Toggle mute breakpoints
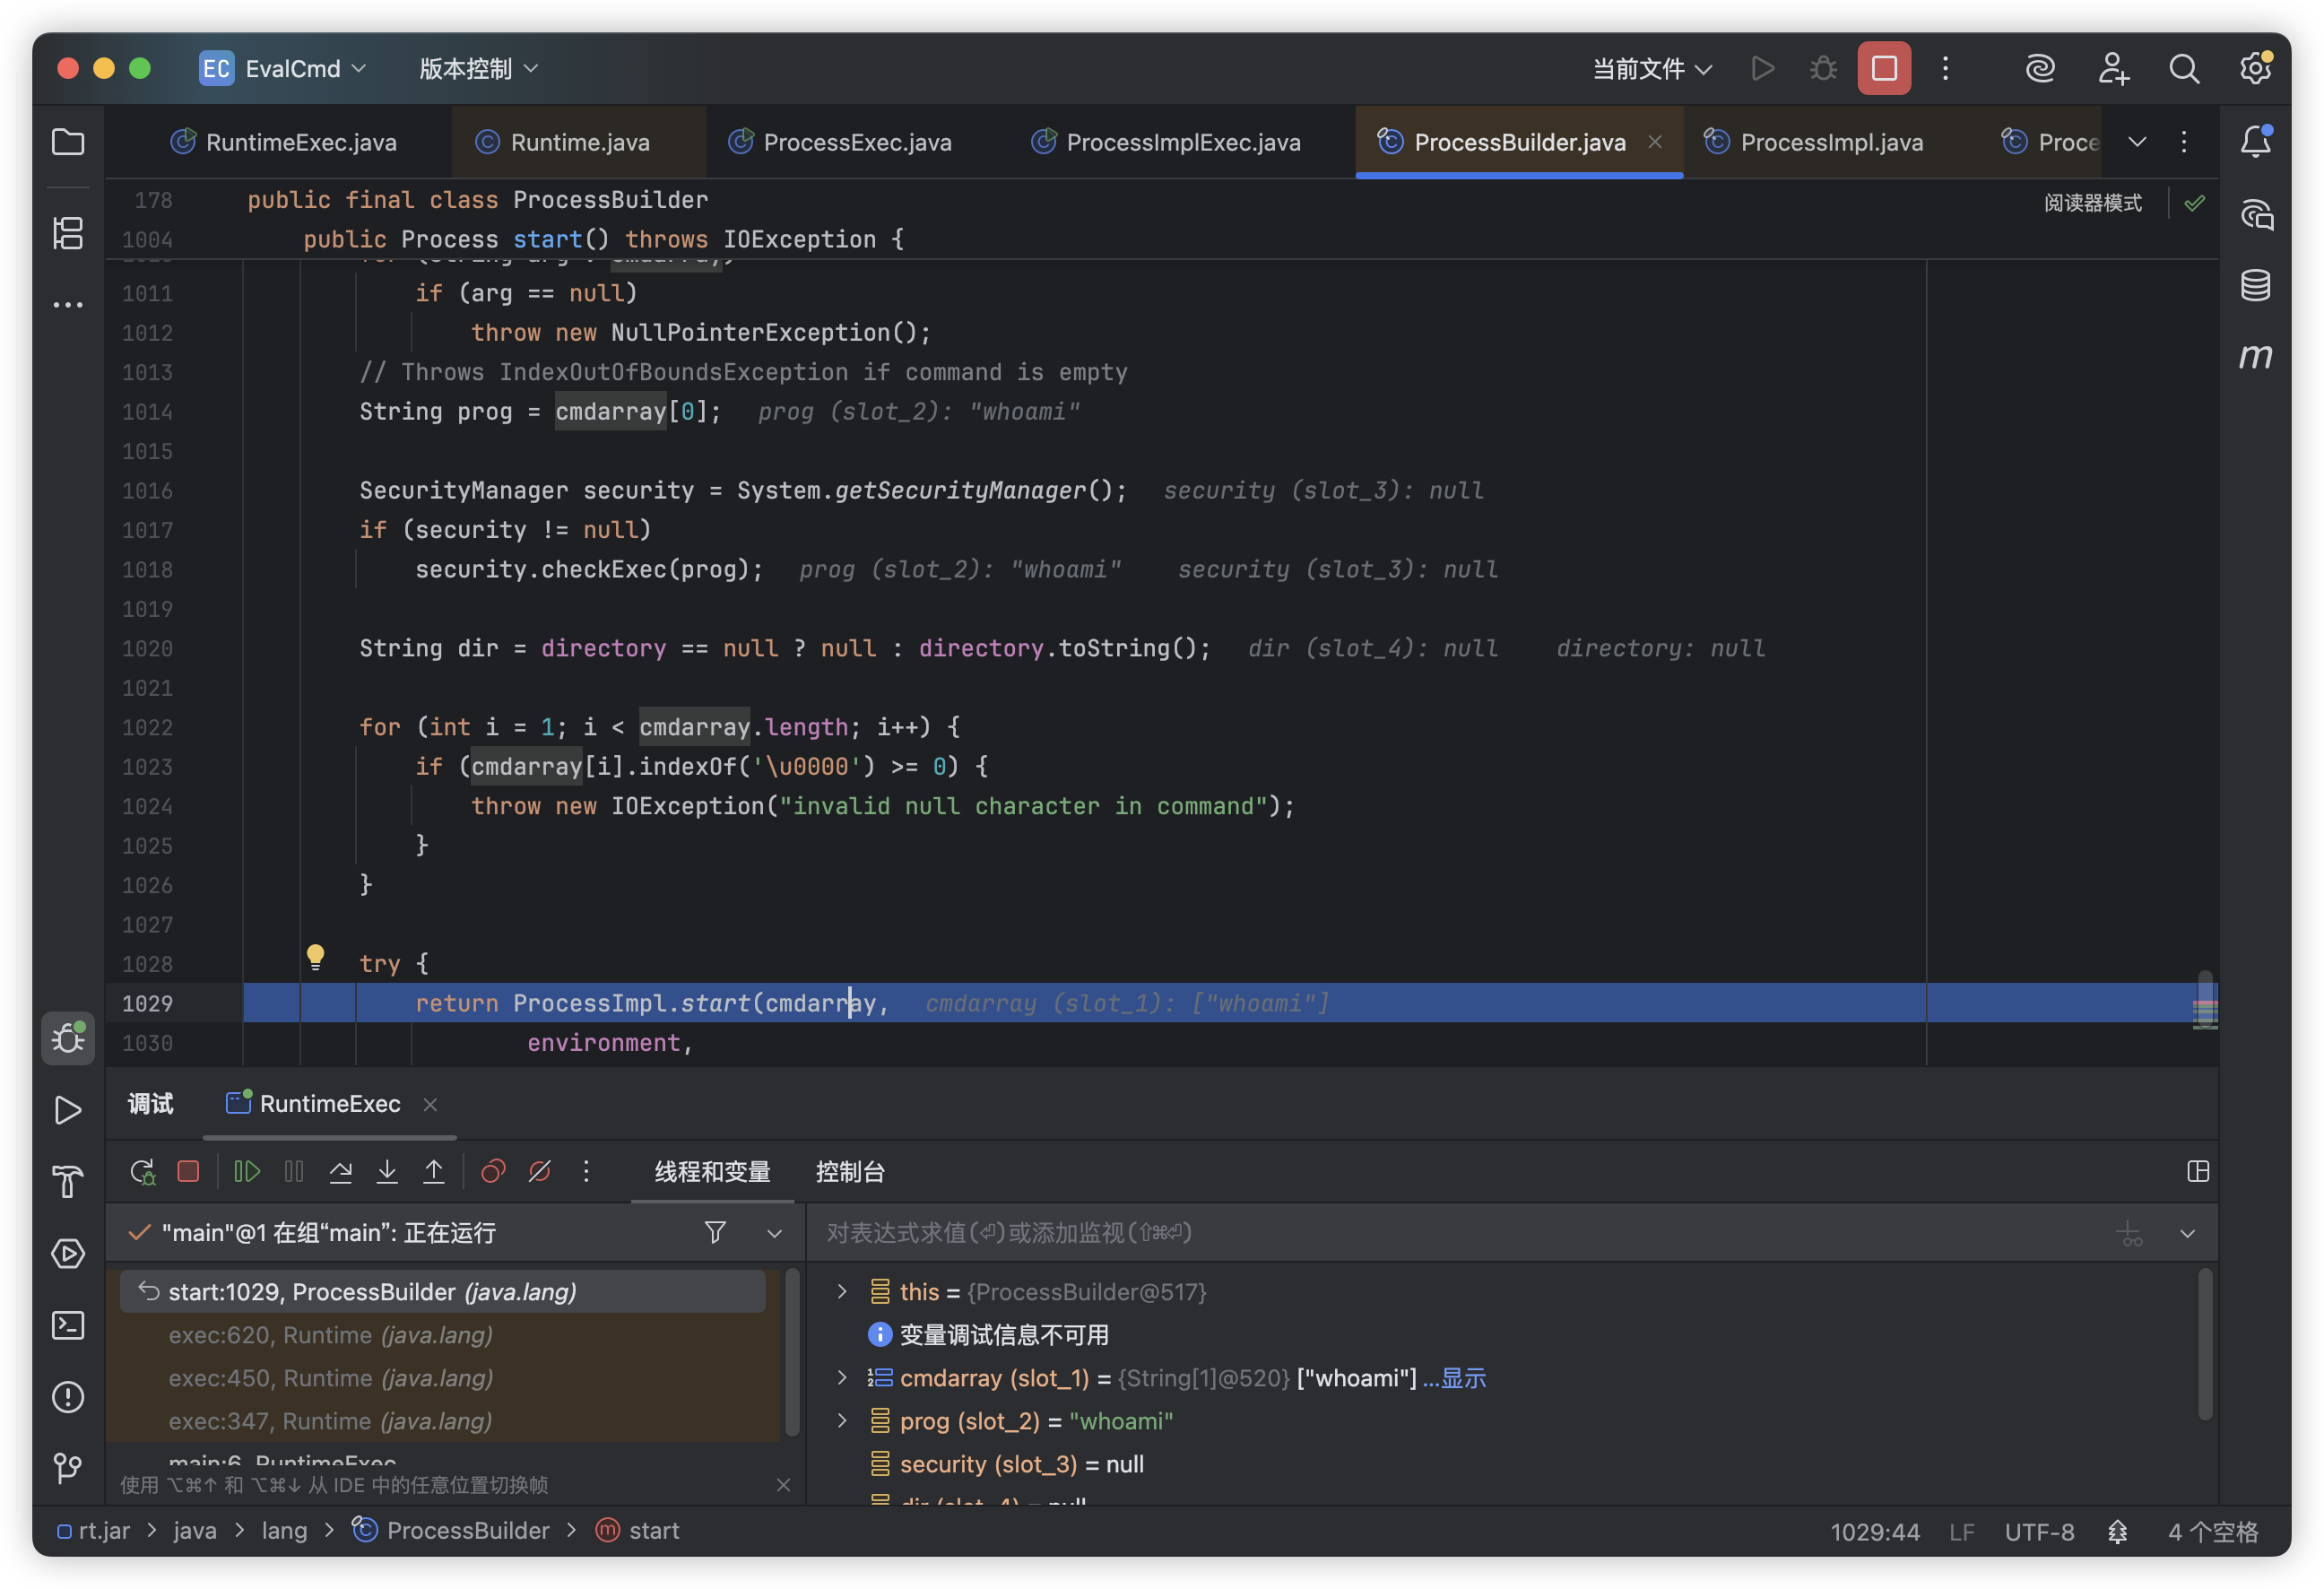 coord(540,1172)
